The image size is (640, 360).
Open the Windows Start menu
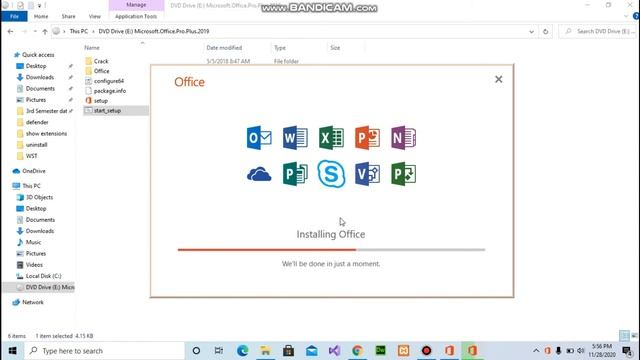point(12,351)
